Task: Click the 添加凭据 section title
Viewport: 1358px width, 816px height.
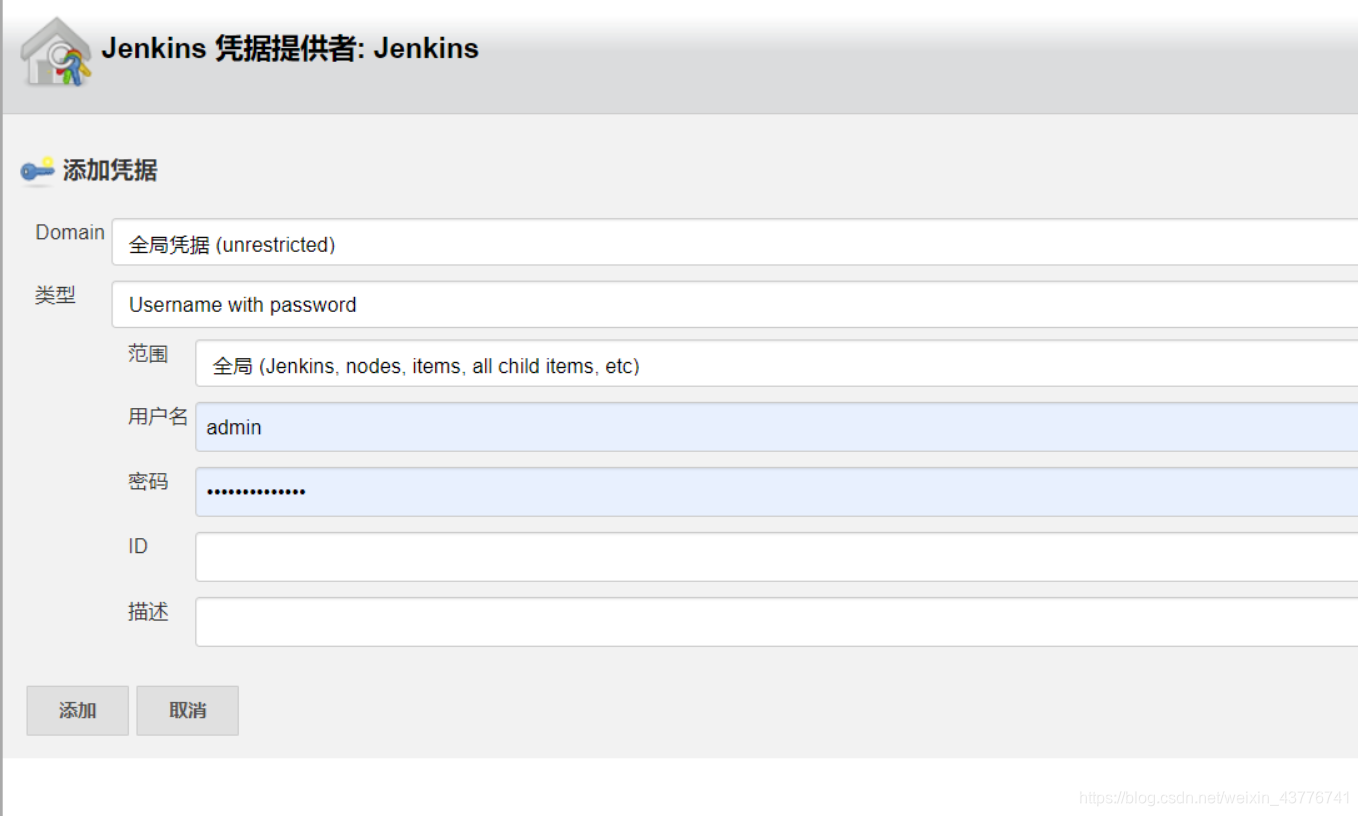Action: click(110, 171)
